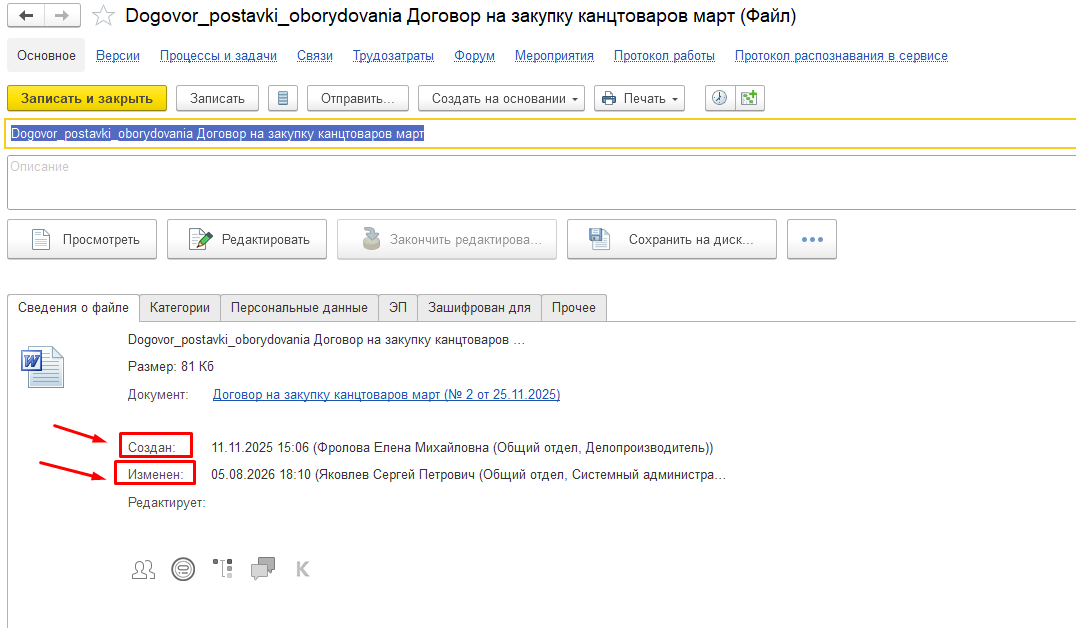1076x628 pixels.
Task: Open the Трудозатраты link
Action: [x=393, y=56]
